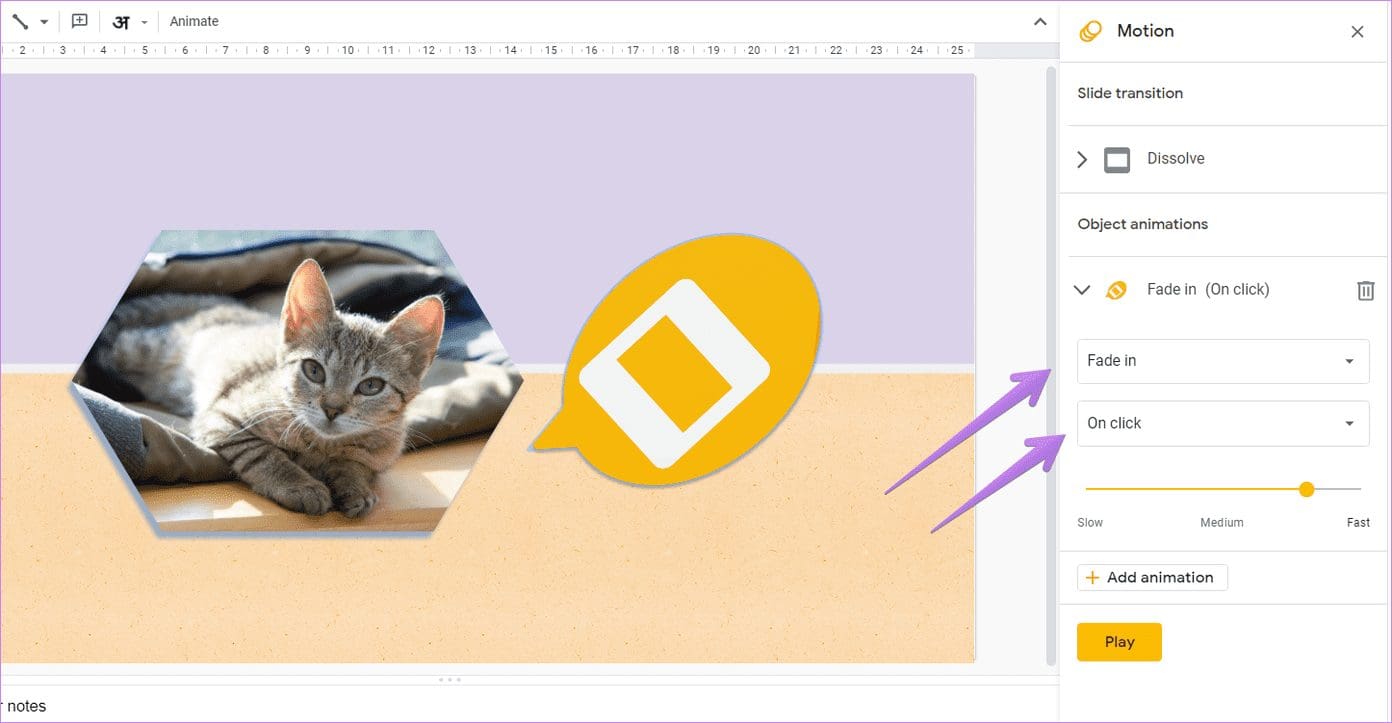Click the Motion panel icon
This screenshot has width=1392, height=723.
1090,31
